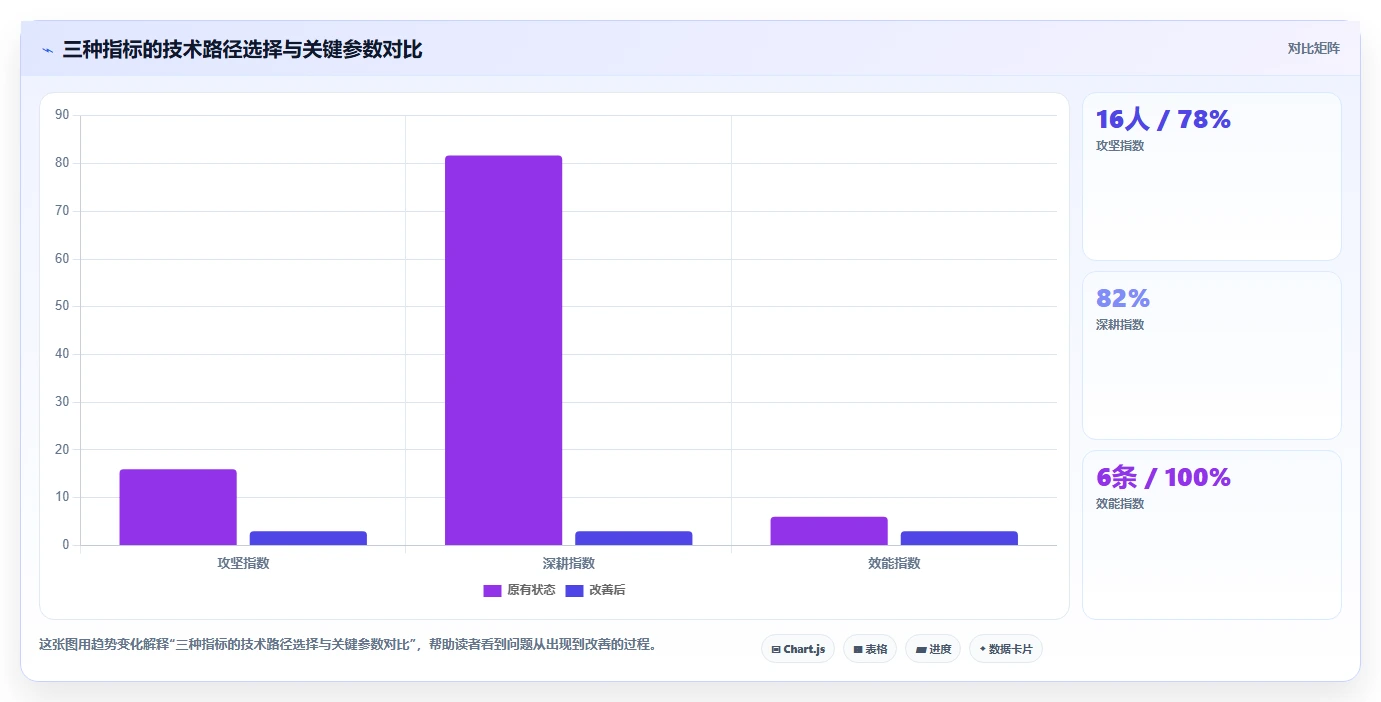1381x702 pixels.
Task: Toggle the 原有状态 legend entry
Action: (x=519, y=590)
